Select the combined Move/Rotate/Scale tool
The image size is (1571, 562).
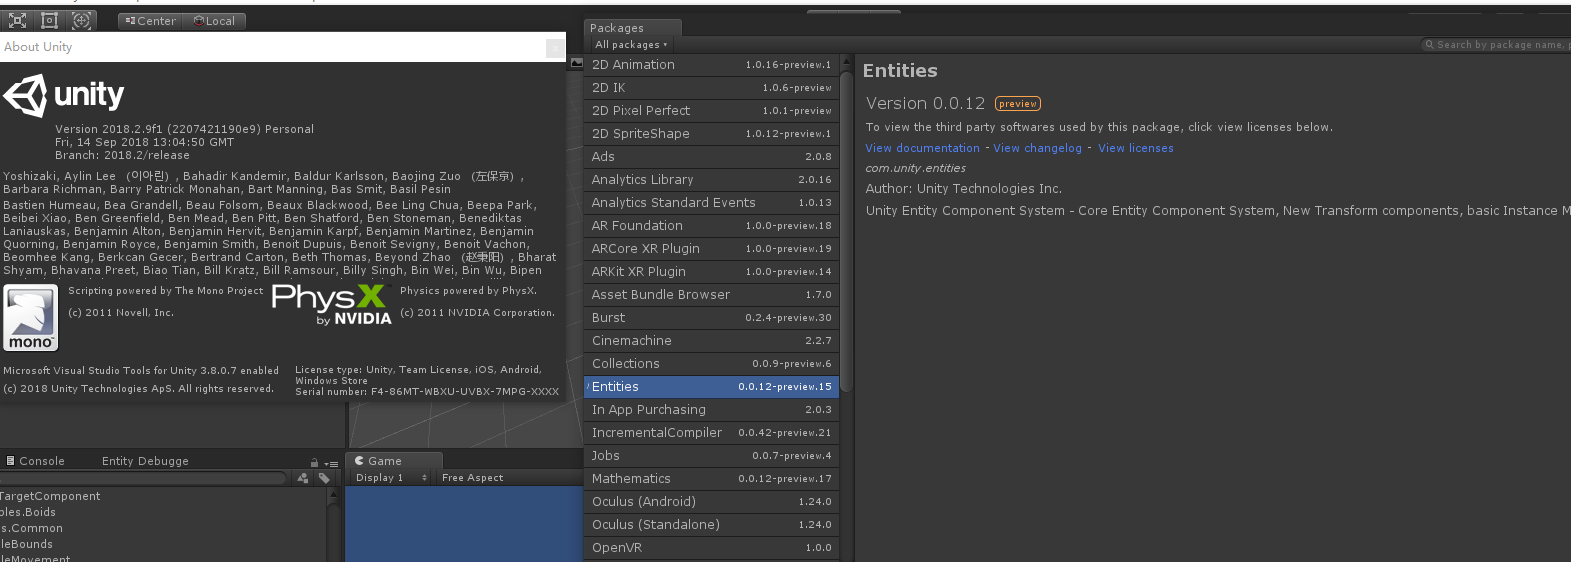(x=82, y=20)
